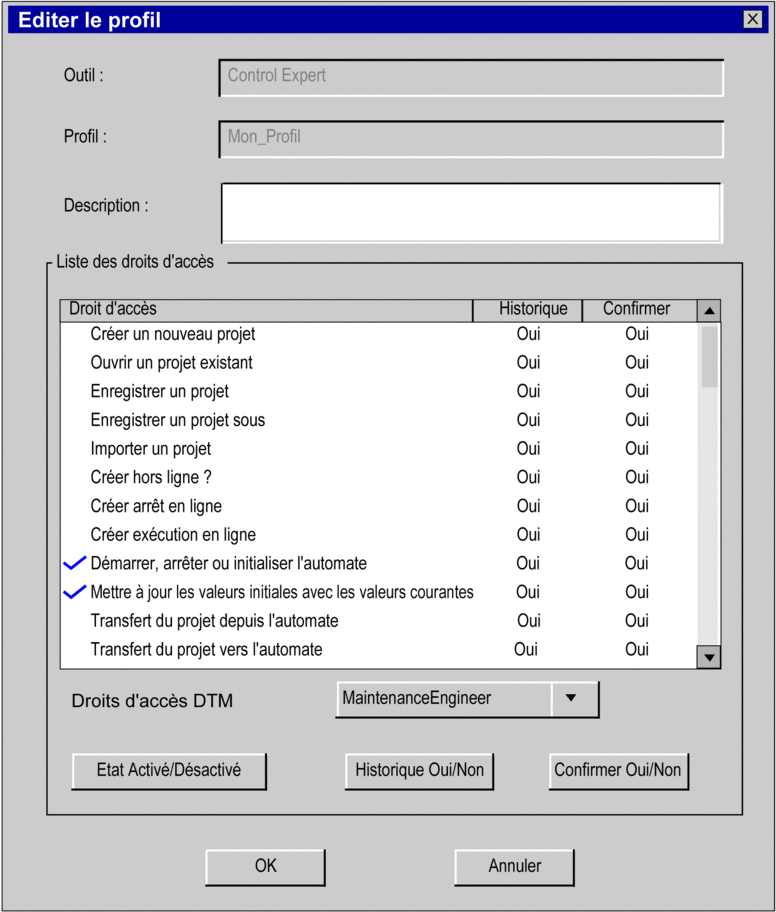Select row Enregistrer un projet

(x=379, y=391)
